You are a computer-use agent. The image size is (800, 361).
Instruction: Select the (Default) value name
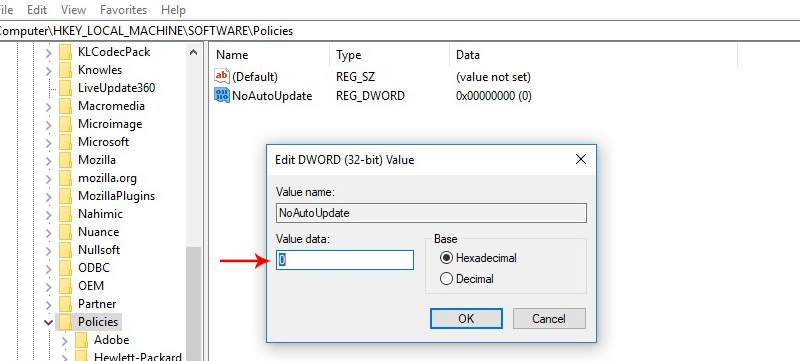[255, 77]
